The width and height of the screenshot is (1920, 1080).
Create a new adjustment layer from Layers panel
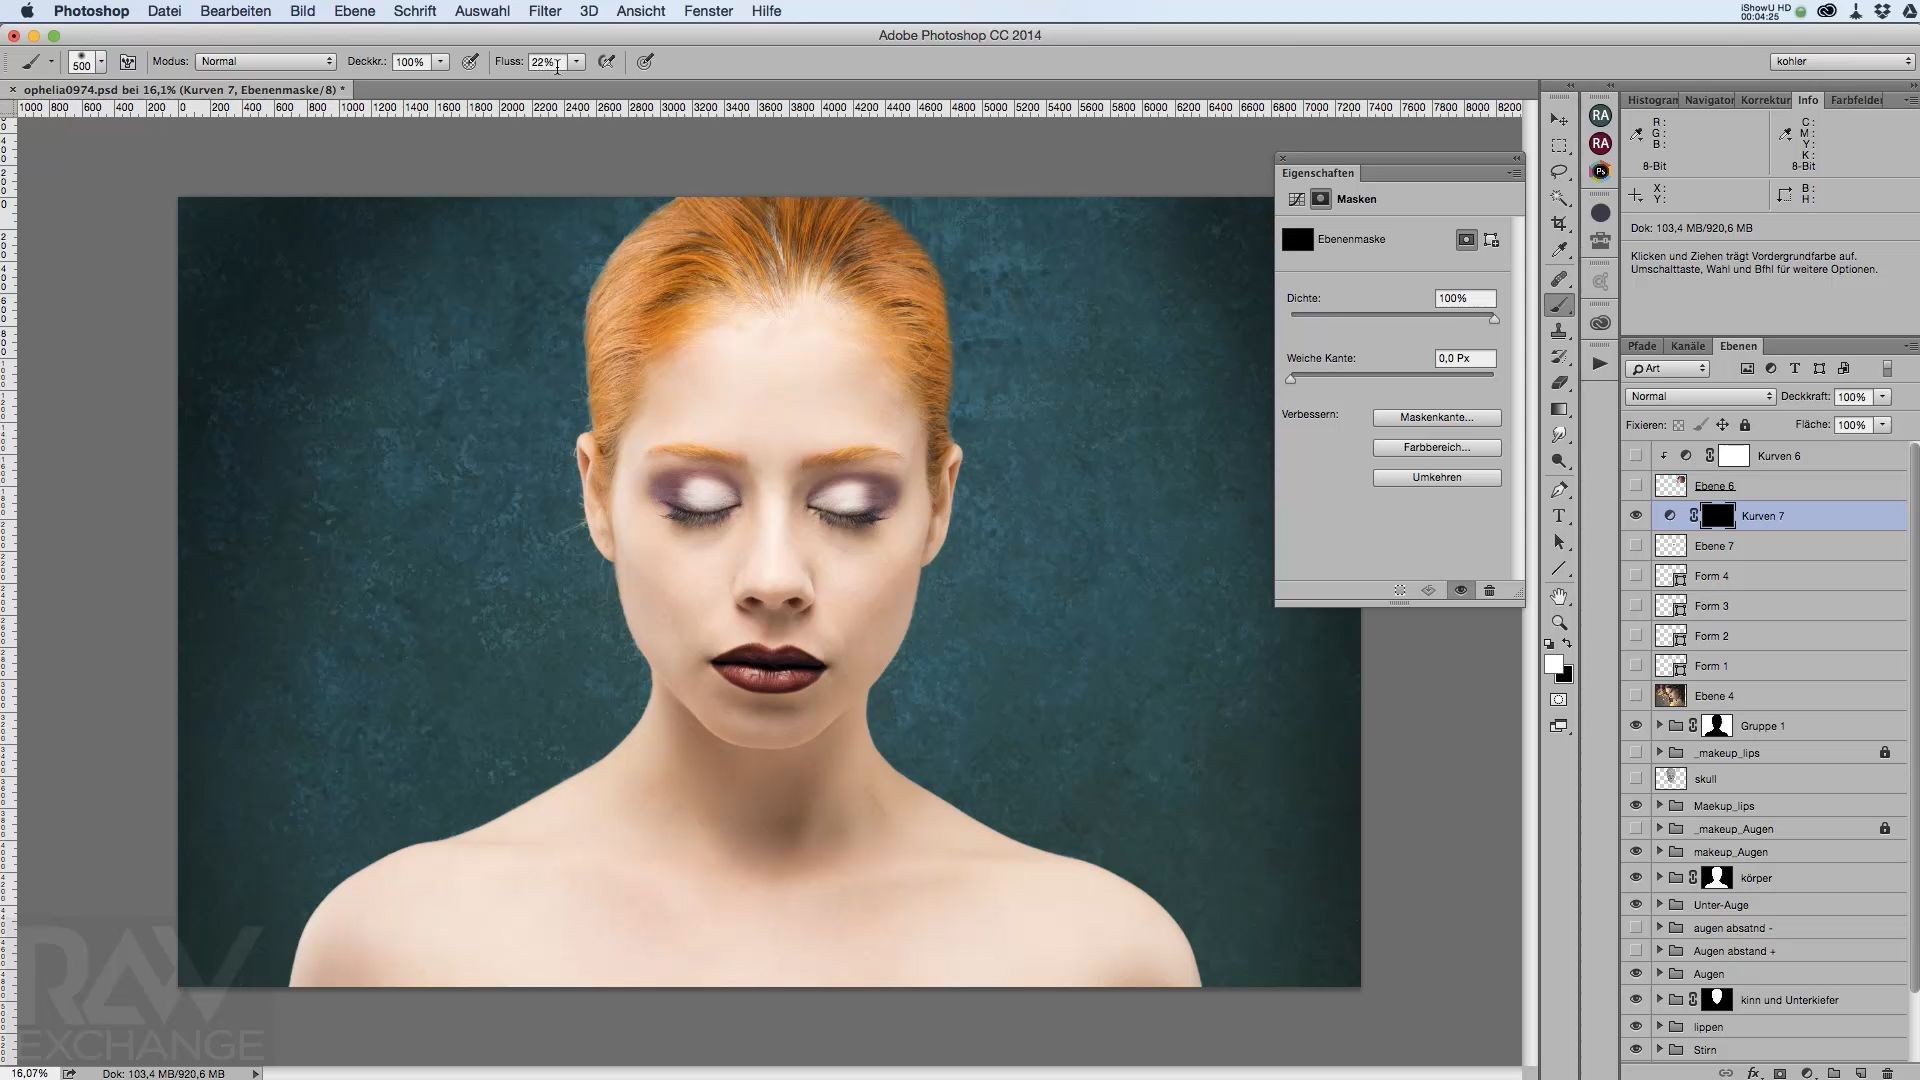[x=1807, y=1073]
